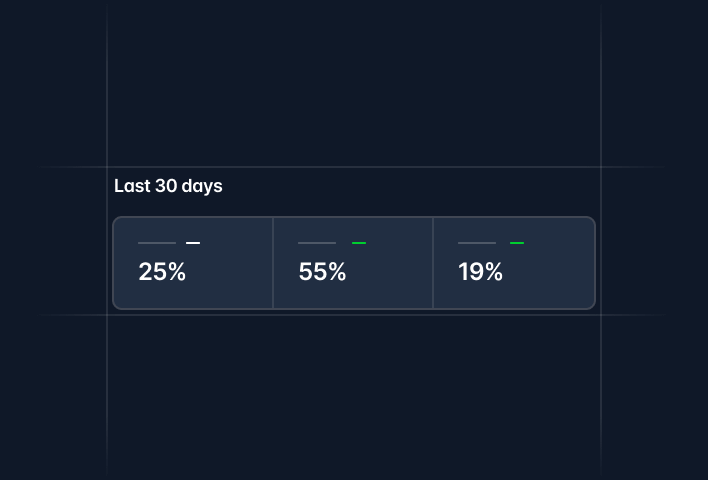This screenshot has height=480, width=708.
Task: Click the green dash indicator above 19%
Action: click(x=517, y=243)
